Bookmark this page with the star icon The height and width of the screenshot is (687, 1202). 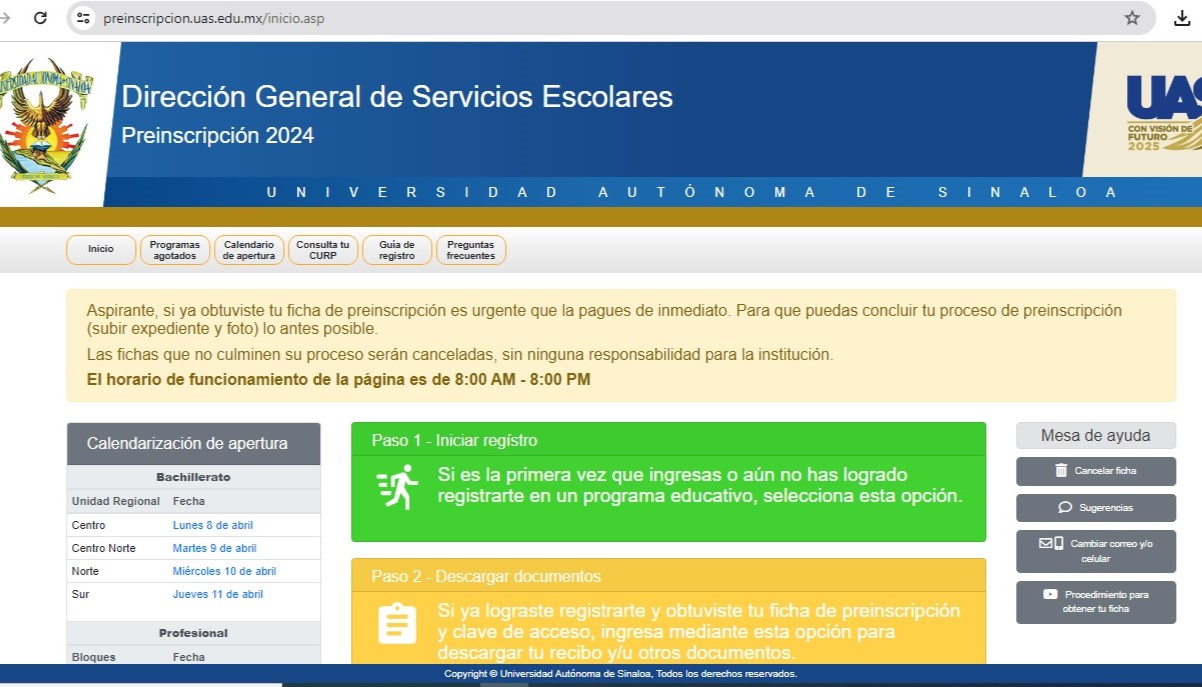pos(1132,18)
